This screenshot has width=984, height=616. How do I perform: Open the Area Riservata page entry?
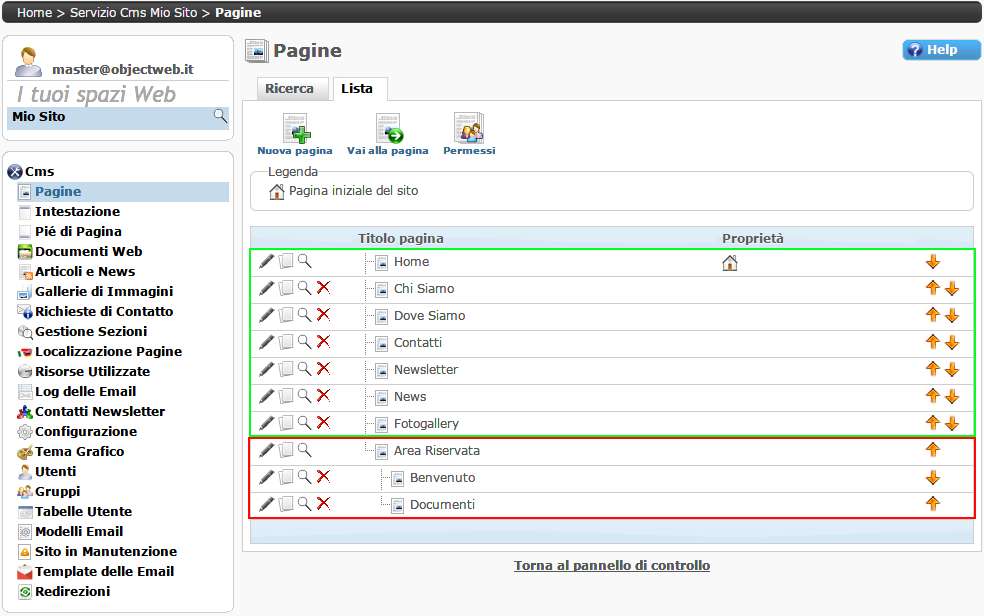pos(436,450)
